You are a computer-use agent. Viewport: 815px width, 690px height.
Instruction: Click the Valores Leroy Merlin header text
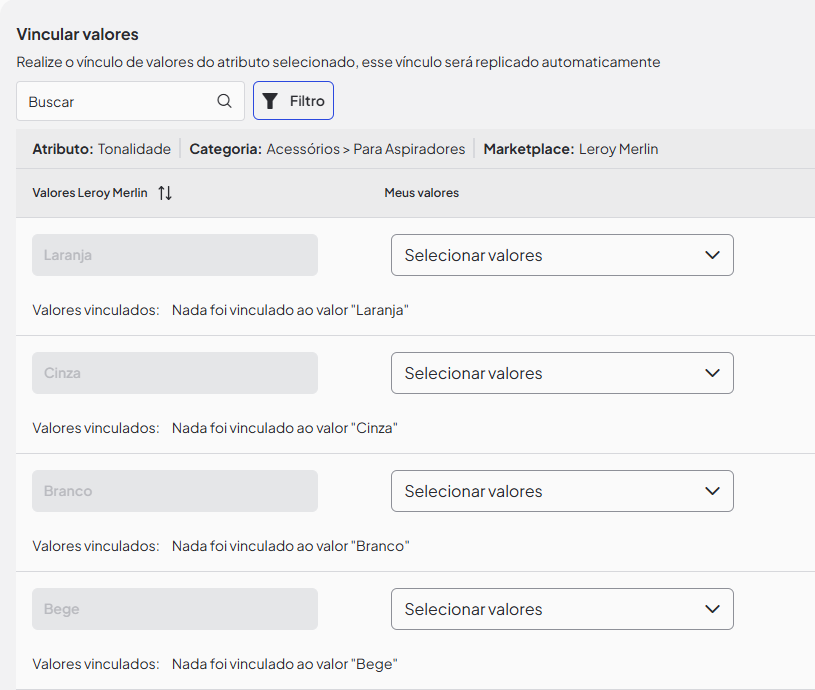(91, 193)
